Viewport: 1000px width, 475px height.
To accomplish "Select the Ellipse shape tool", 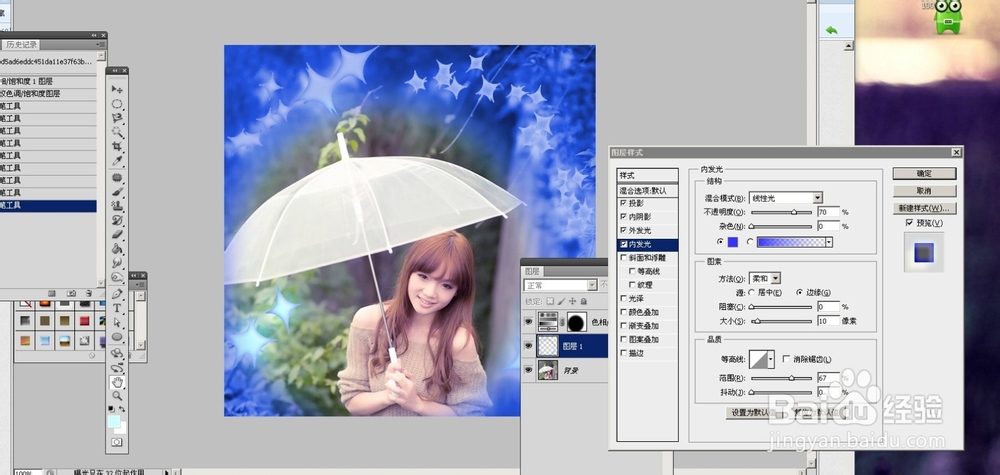I will 117,337.
